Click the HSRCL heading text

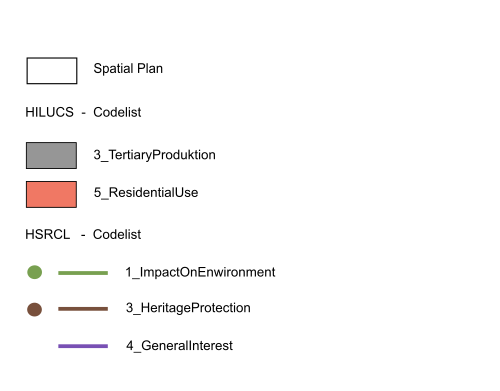coord(48,234)
